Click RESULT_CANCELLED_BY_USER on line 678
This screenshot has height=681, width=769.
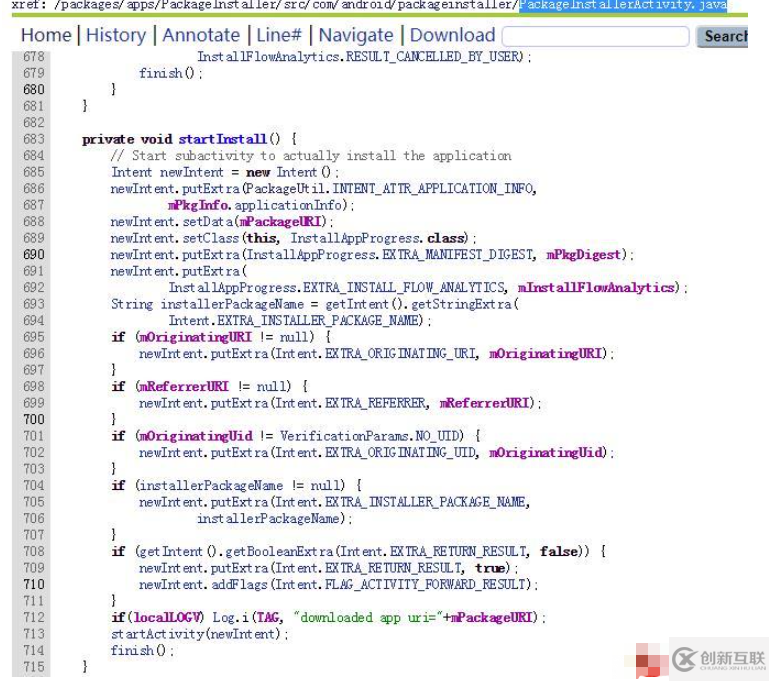pos(432,57)
